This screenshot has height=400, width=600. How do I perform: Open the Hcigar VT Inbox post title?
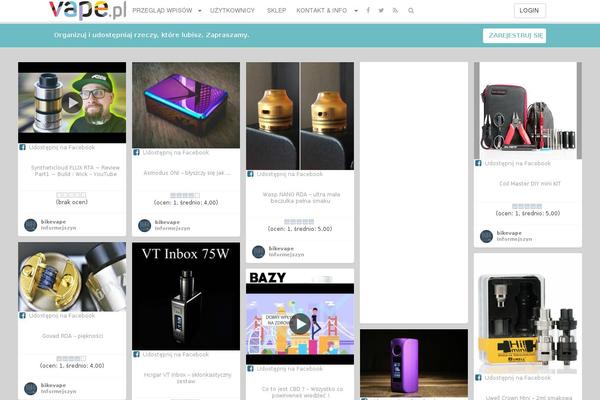point(188,378)
